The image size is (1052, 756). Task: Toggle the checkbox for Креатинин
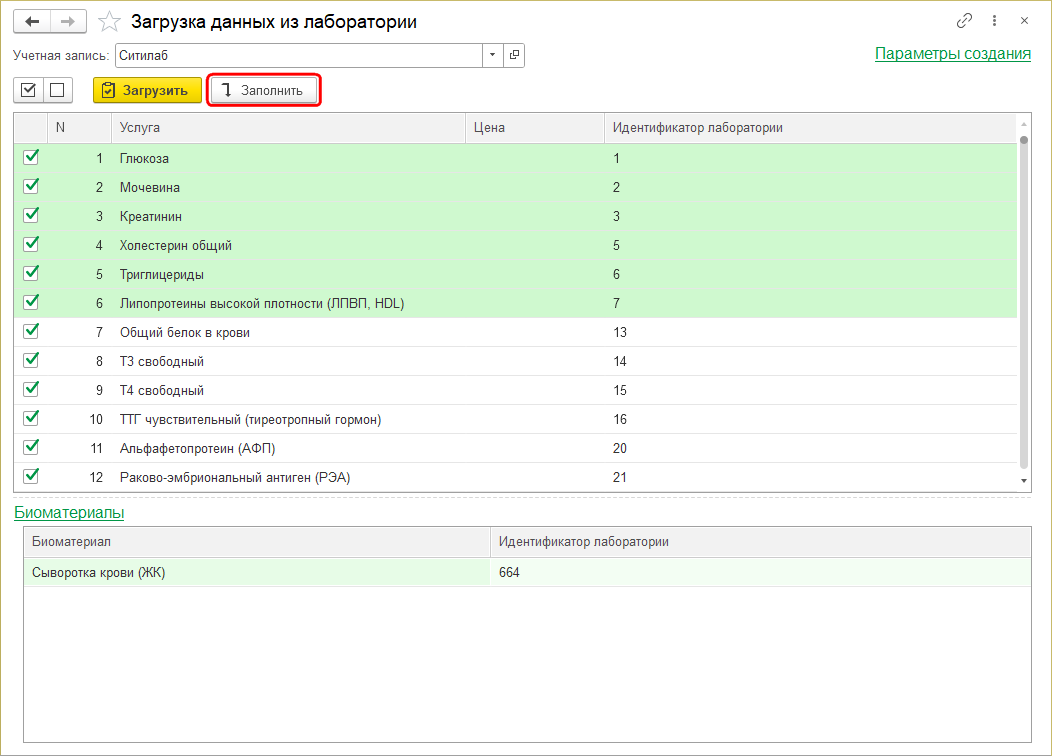pos(31,215)
